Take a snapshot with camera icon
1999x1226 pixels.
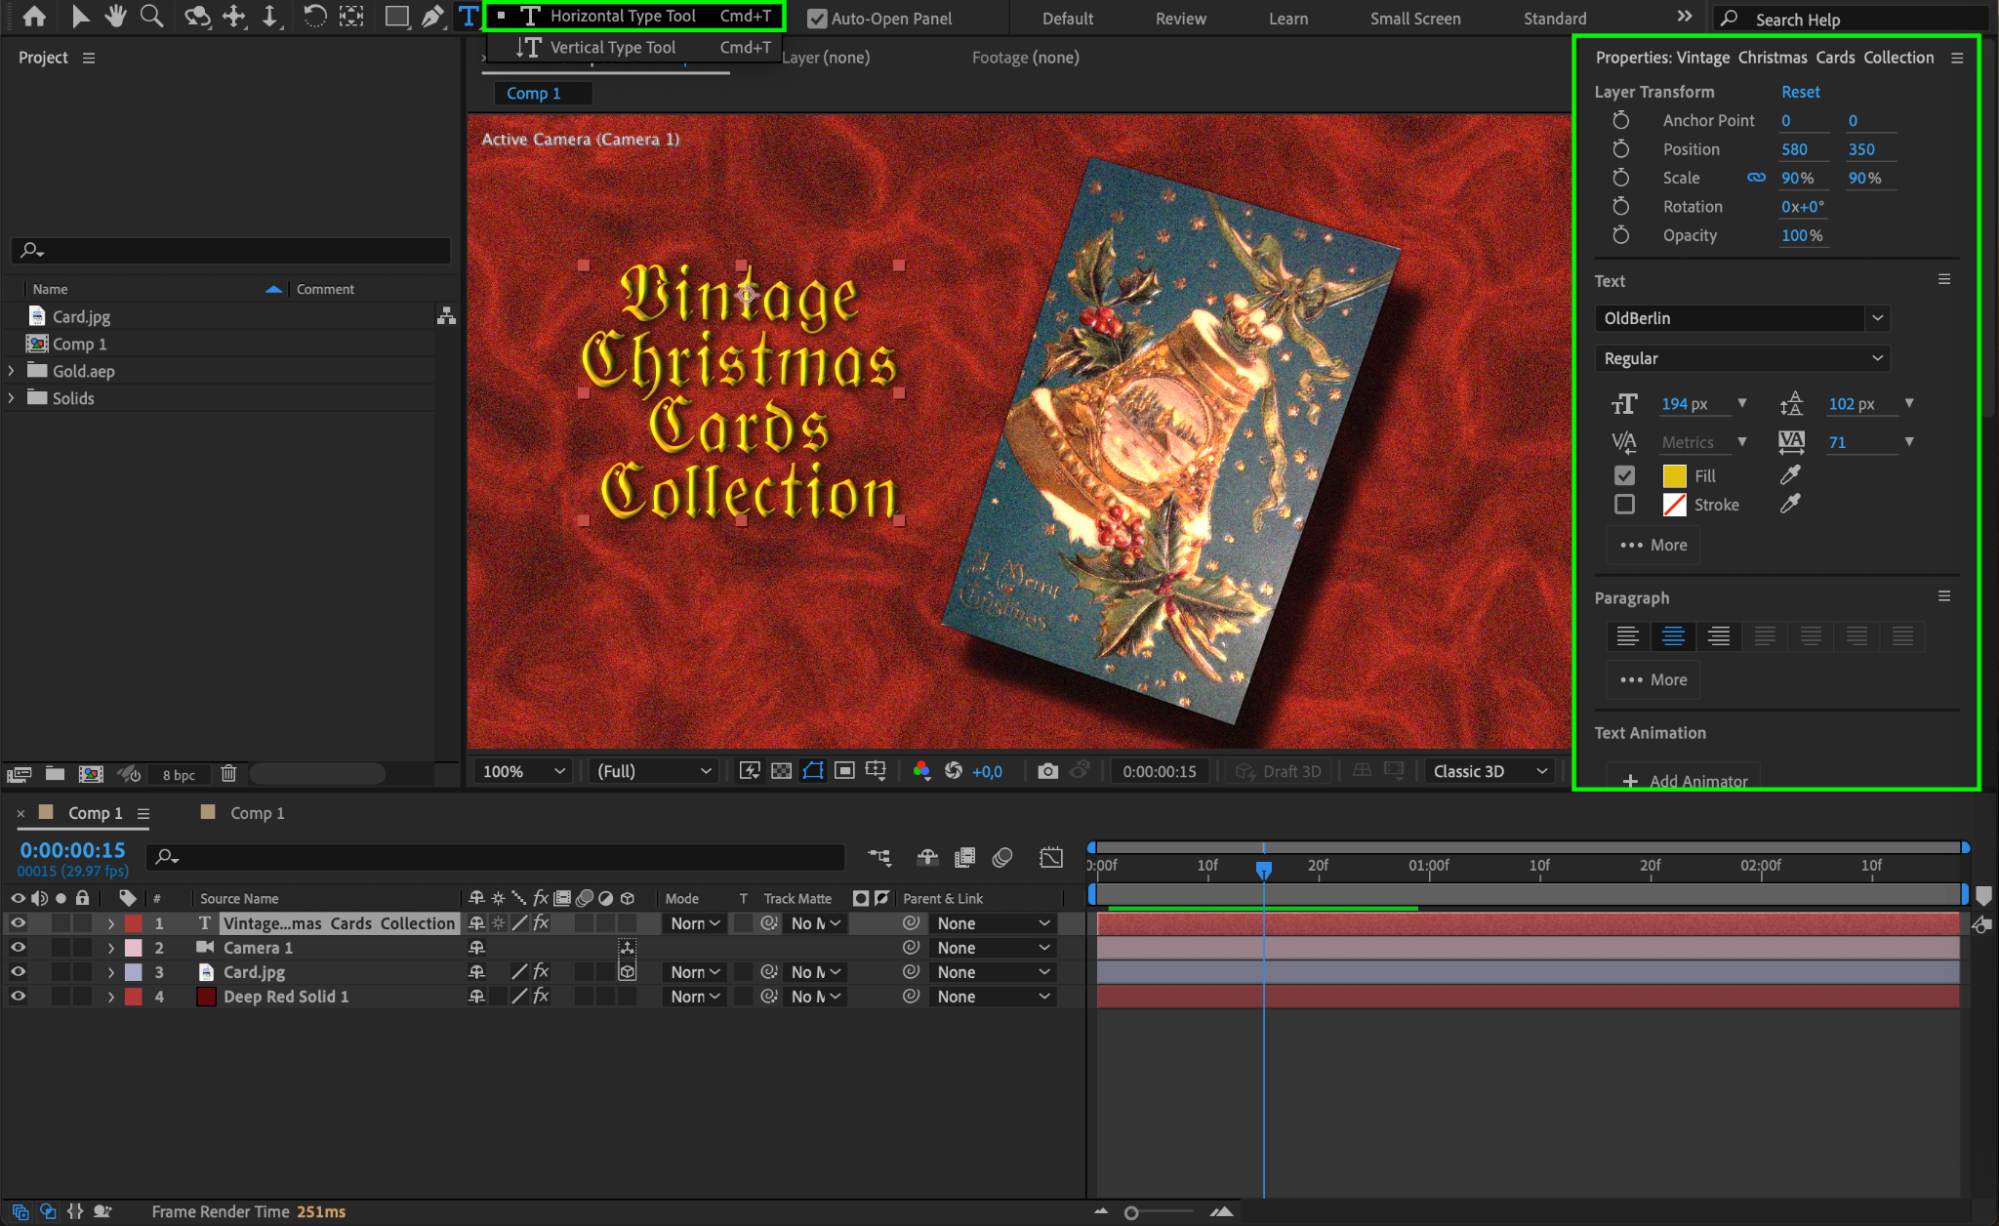(1047, 771)
